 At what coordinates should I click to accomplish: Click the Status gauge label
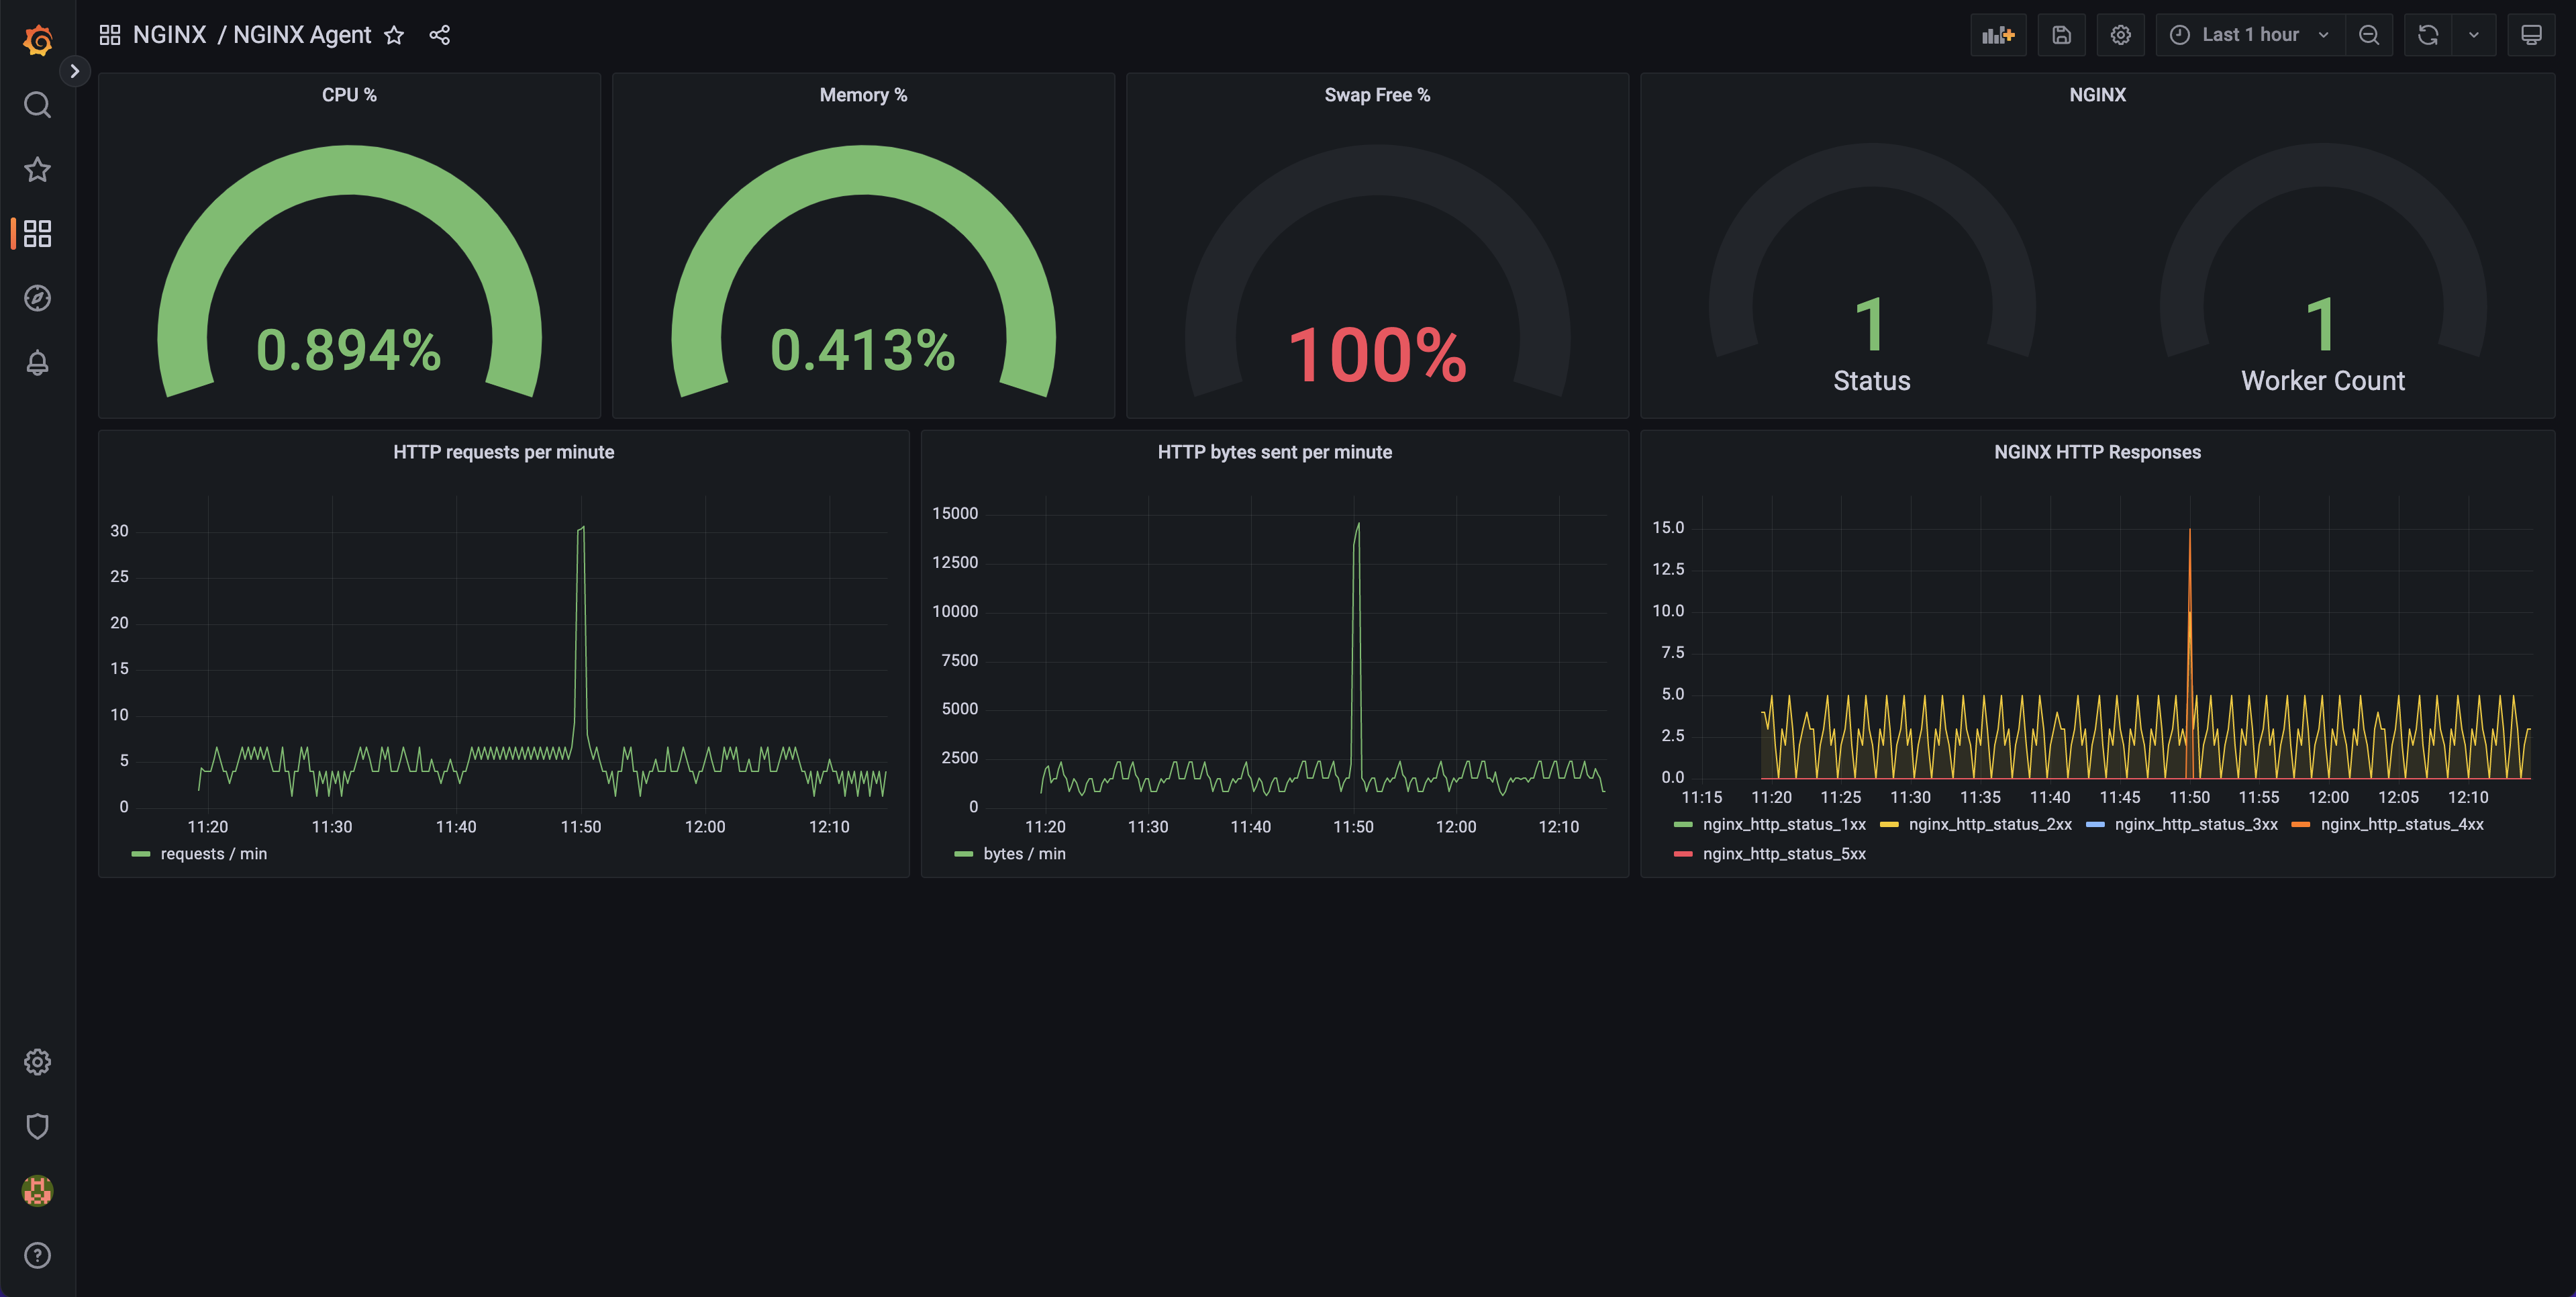[1871, 381]
